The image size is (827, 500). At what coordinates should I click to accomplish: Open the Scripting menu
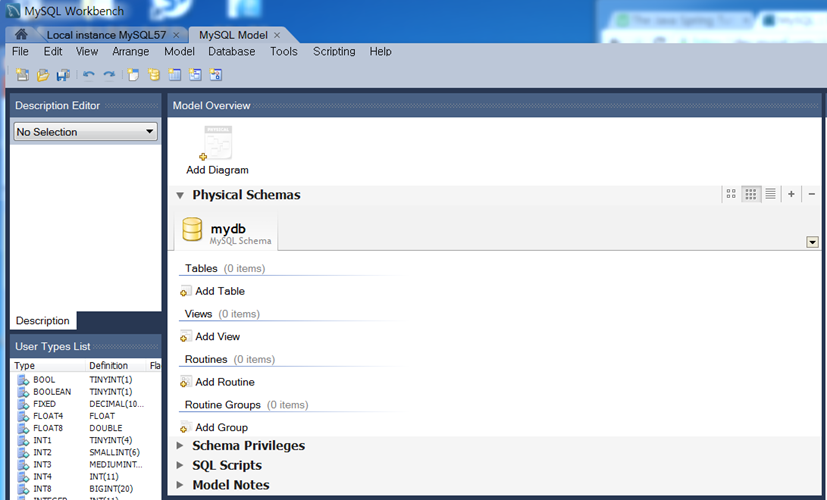coord(334,51)
